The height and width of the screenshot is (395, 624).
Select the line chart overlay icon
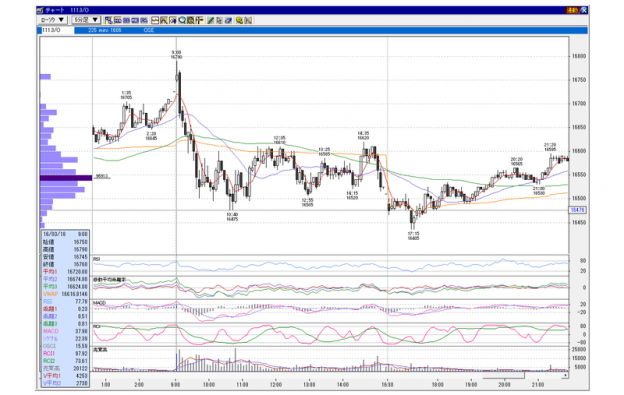pyautogui.click(x=155, y=20)
